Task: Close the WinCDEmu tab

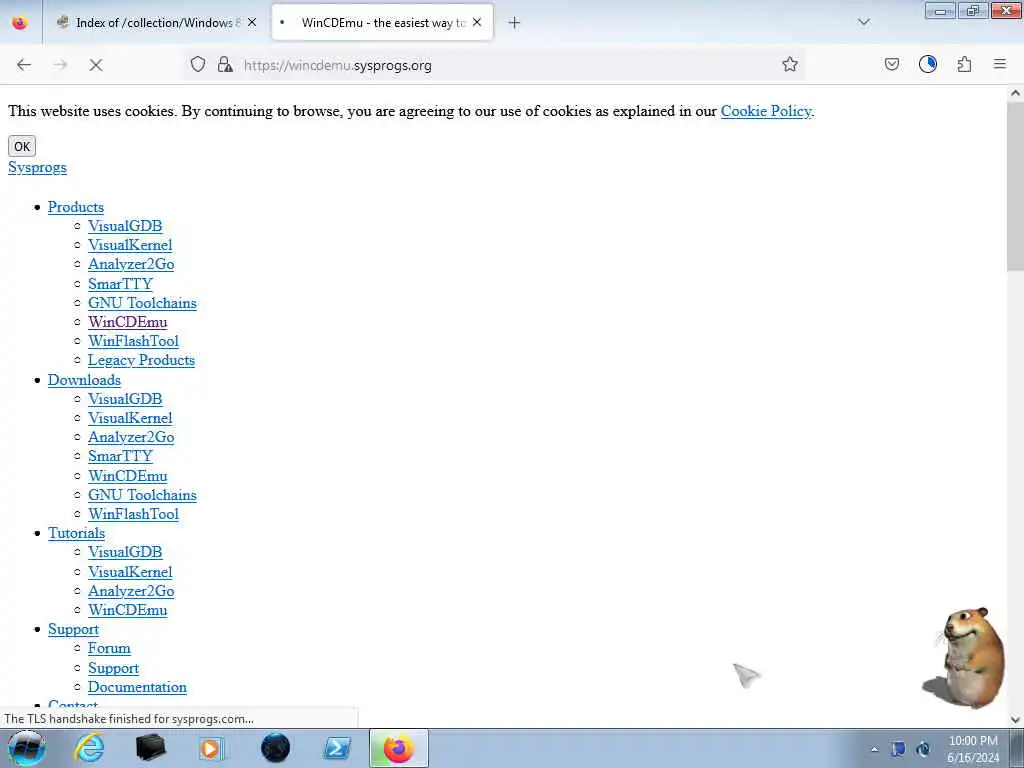Action: point(477,22)
